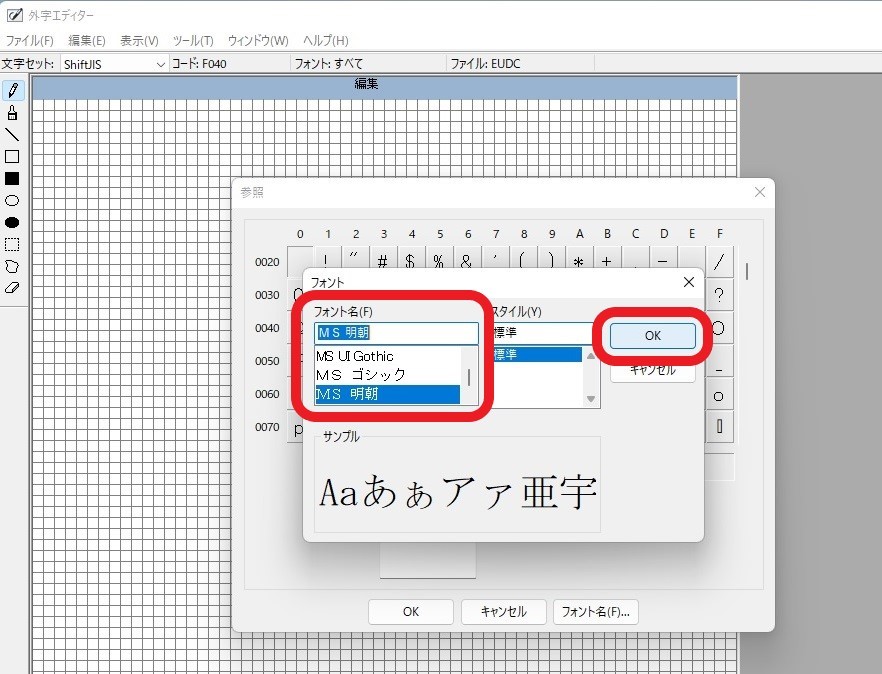This screenshot has width=882, height=674.
Task: Select the ) character cell
Action: click(551, 260)
